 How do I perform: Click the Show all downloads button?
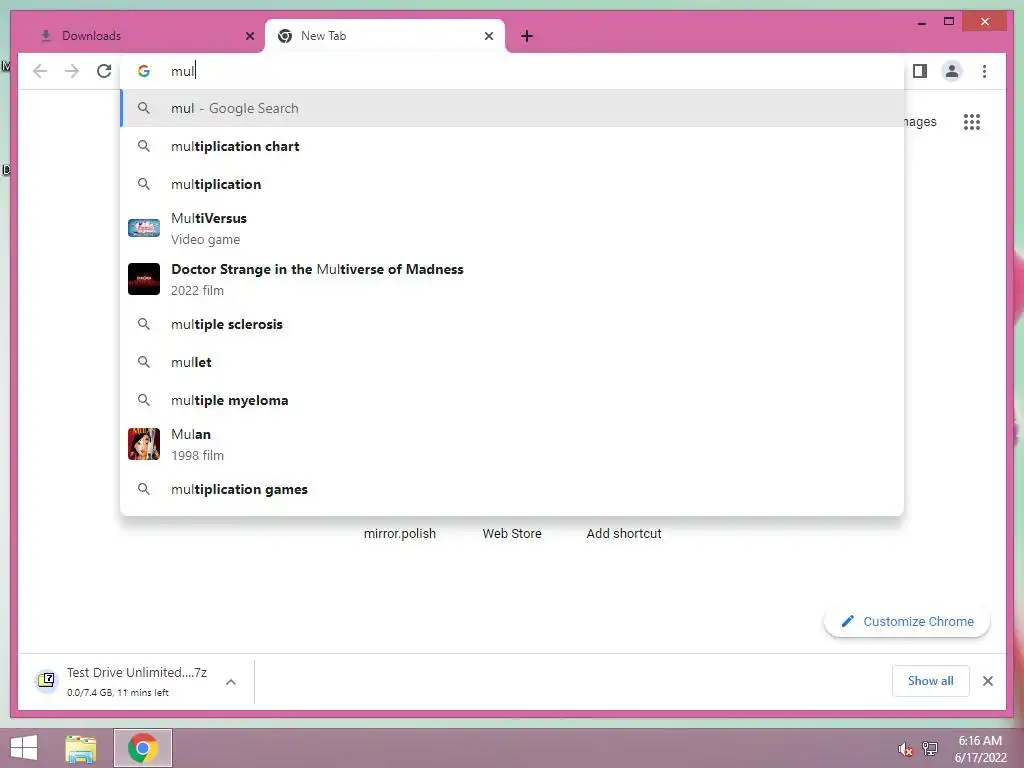pos(931,681)
